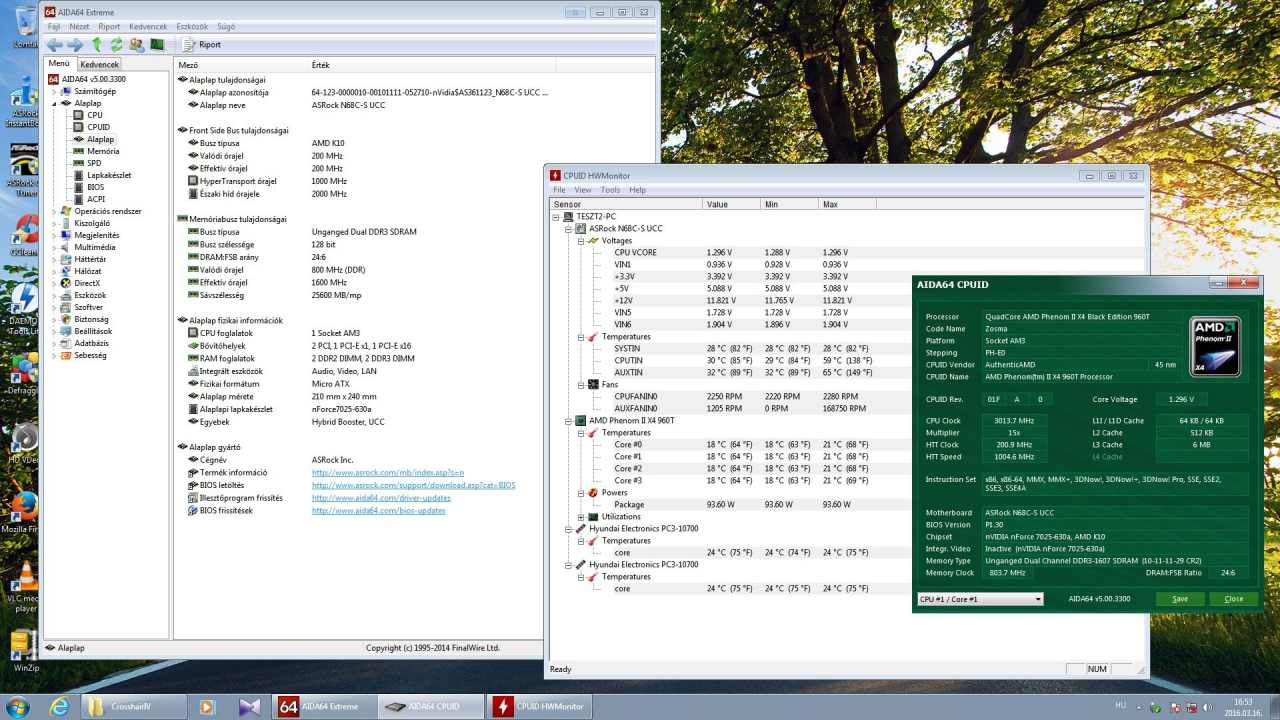Click Close button in AIDA64 CPUID
The height and width of the screenshot is (720, 1280).
[x=1234, y=599]
